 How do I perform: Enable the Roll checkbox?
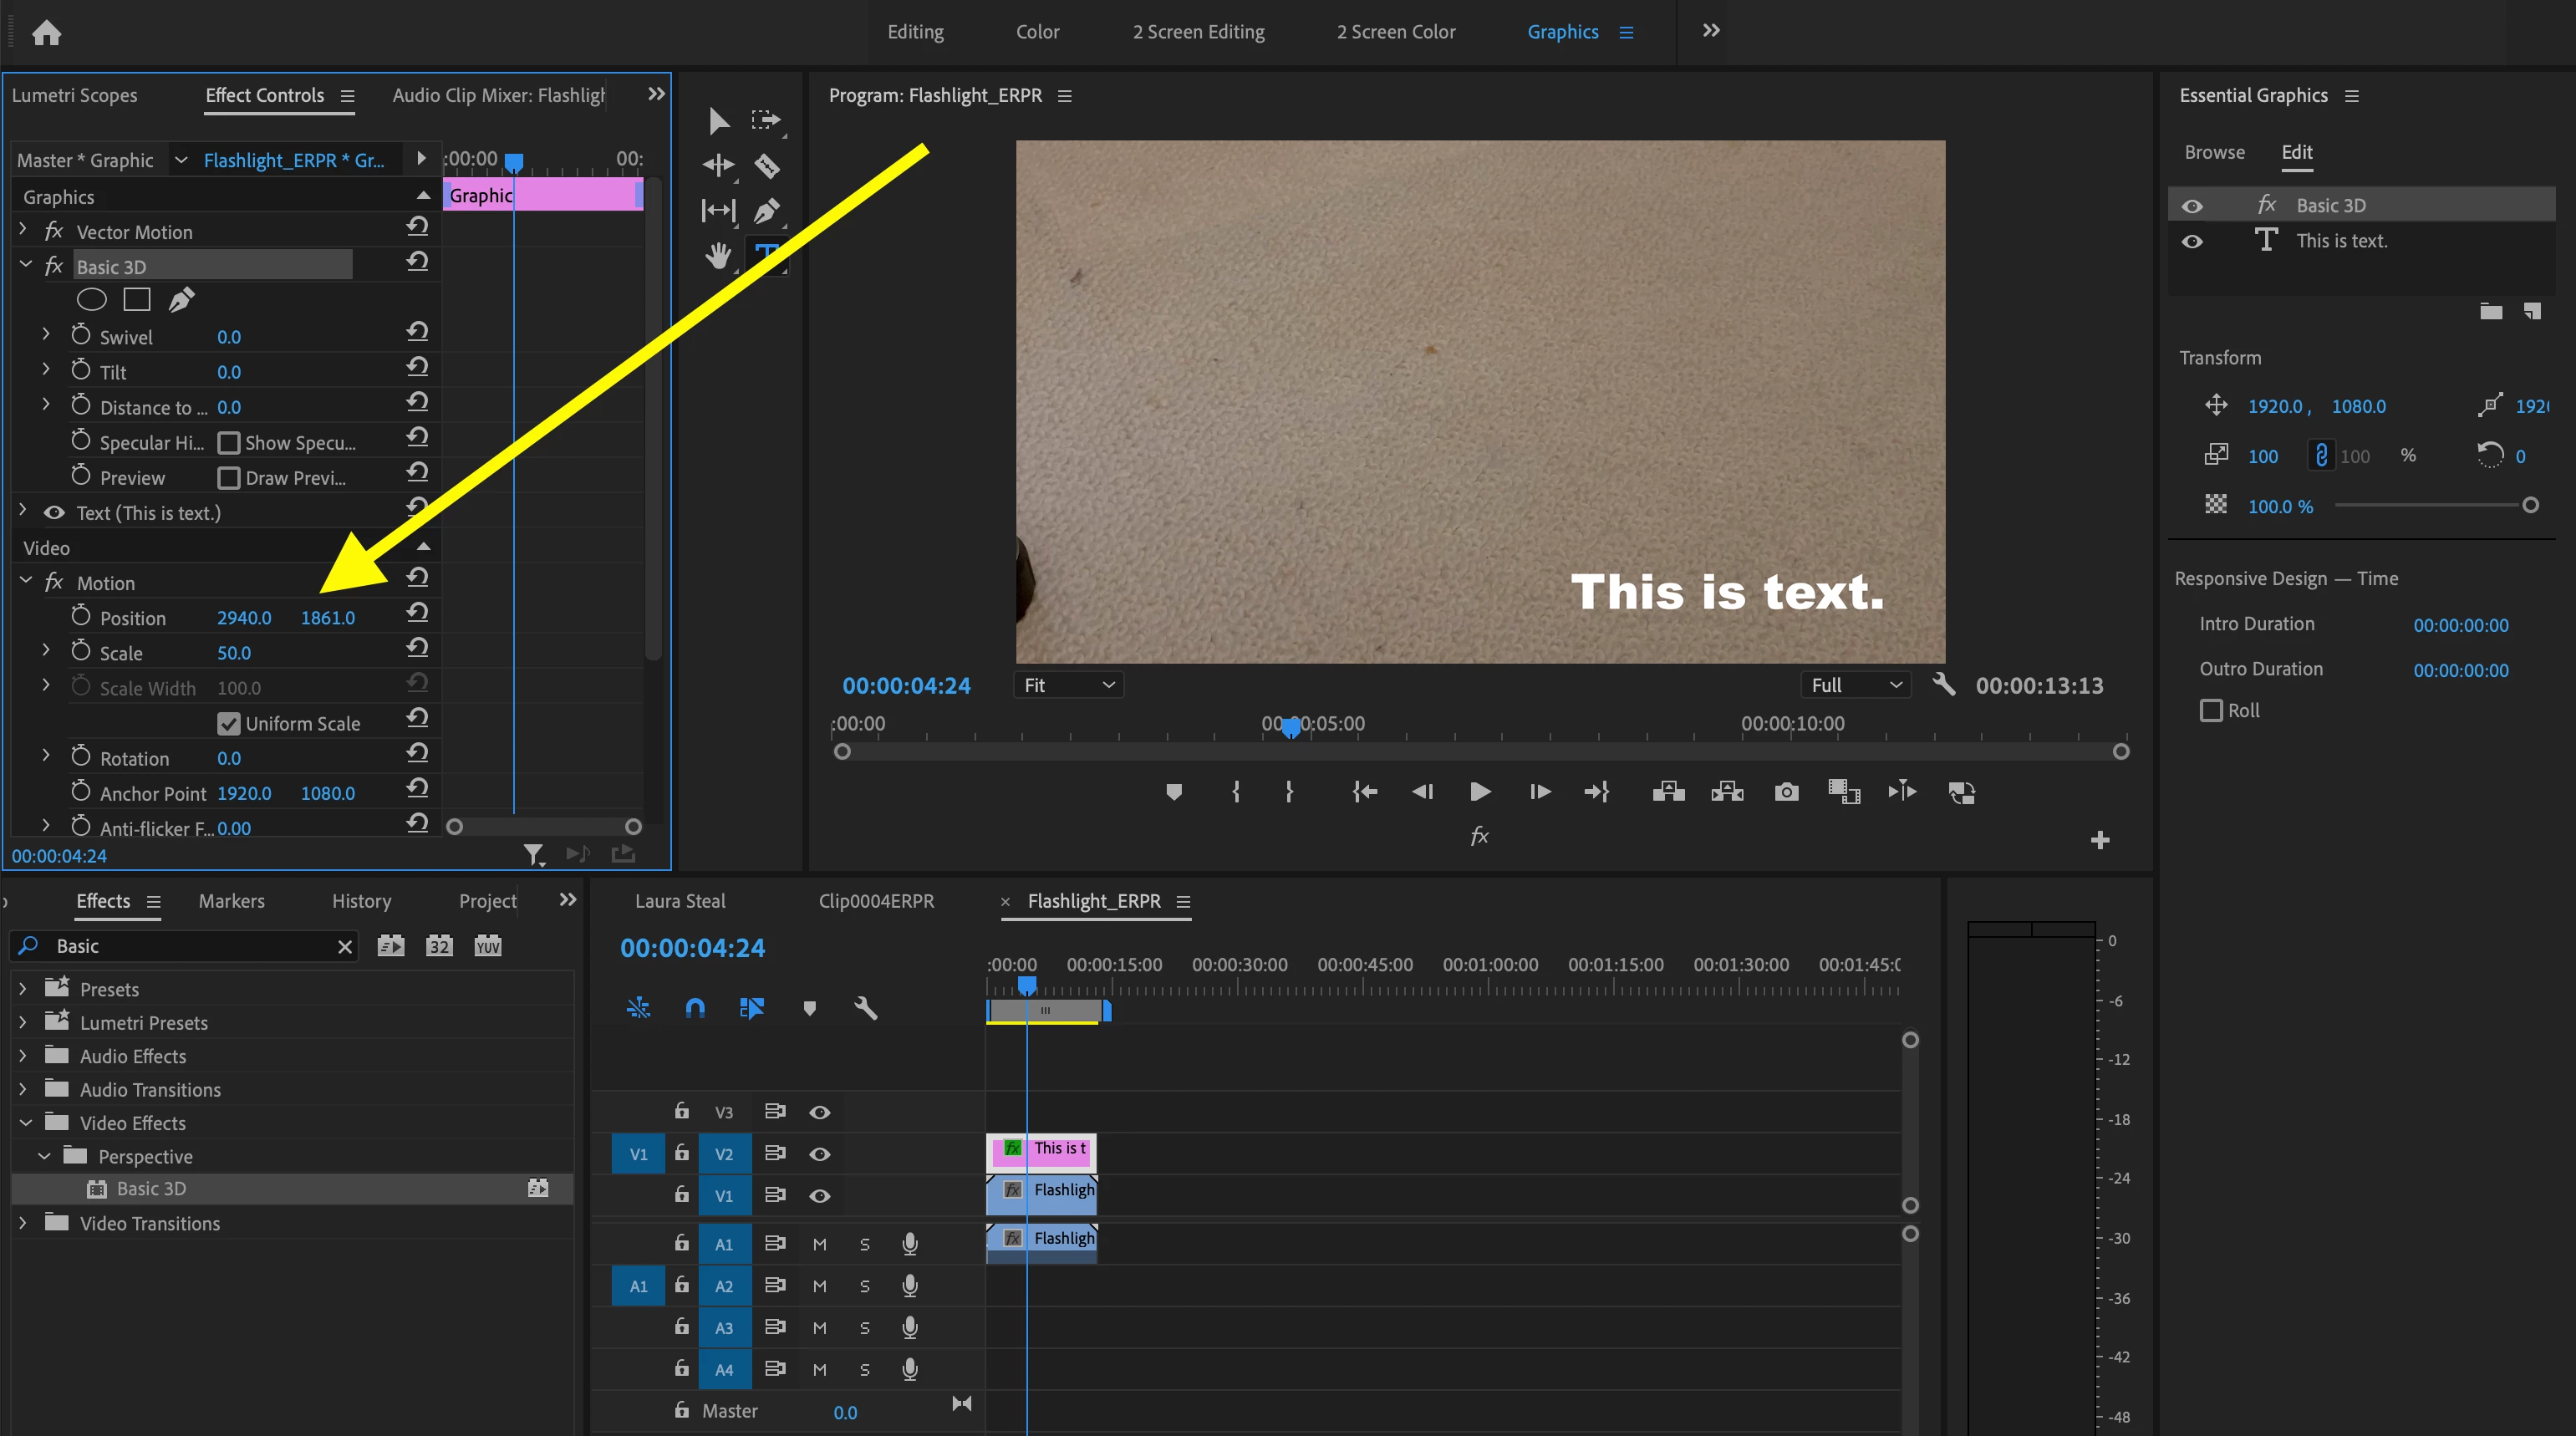pyautogui.click(x=2211, y=710)
